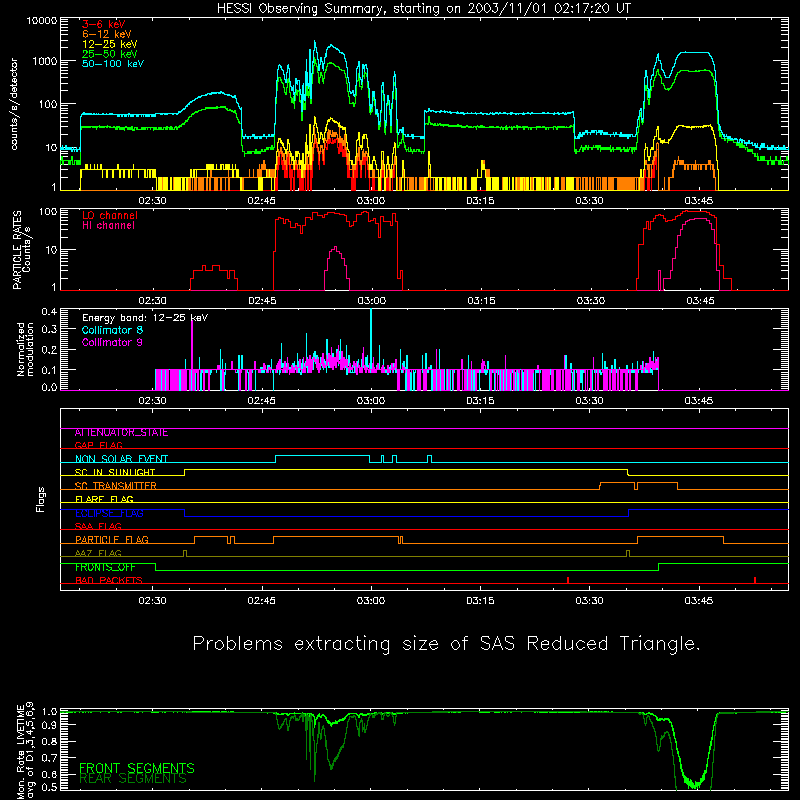Screen dimensions: 800x800
Task: Click the FRONTS_OFF flag label
Action: (105, 567)
